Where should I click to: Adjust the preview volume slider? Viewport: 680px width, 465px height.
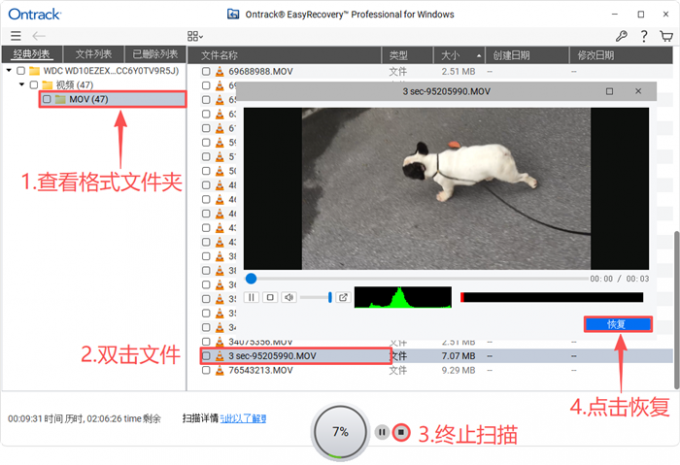(x=315, y=297)
